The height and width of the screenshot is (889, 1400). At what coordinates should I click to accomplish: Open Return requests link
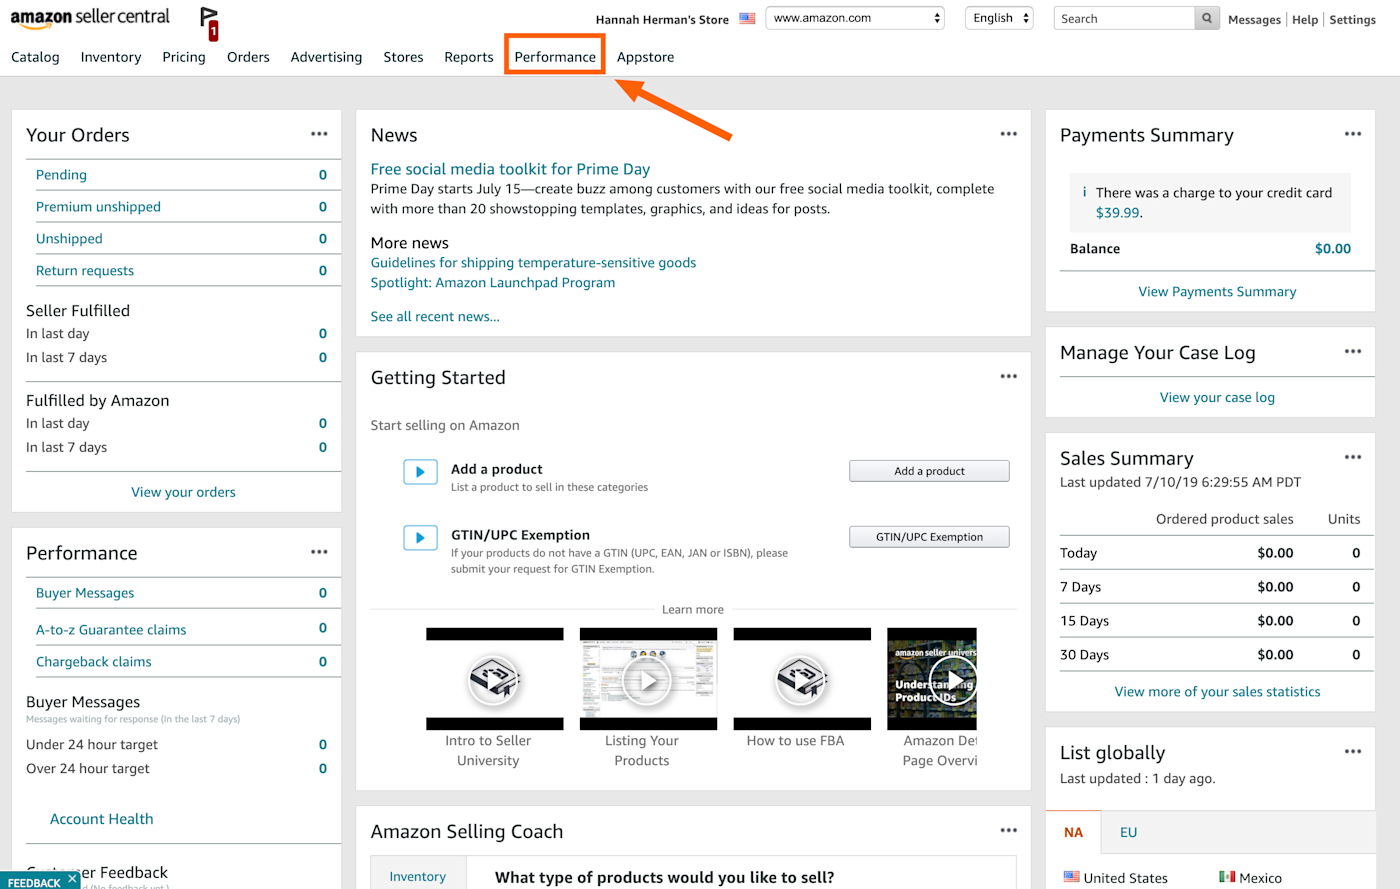(x=85, y=271)
